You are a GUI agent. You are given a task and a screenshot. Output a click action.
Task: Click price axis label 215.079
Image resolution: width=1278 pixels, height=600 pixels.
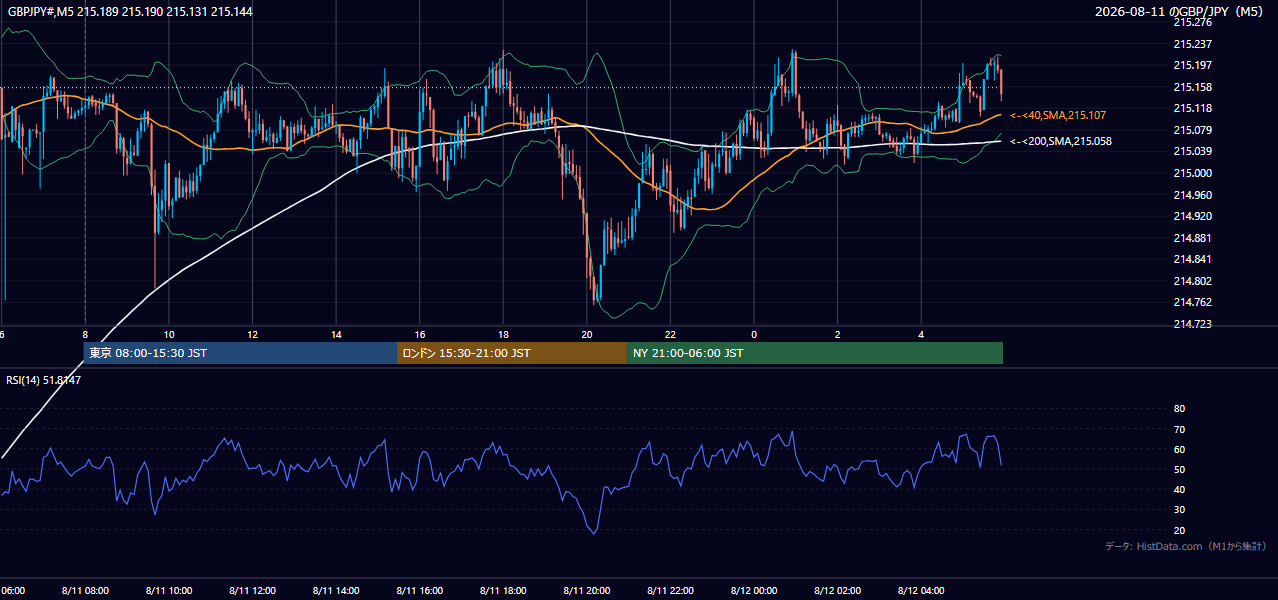point(1192,130)
